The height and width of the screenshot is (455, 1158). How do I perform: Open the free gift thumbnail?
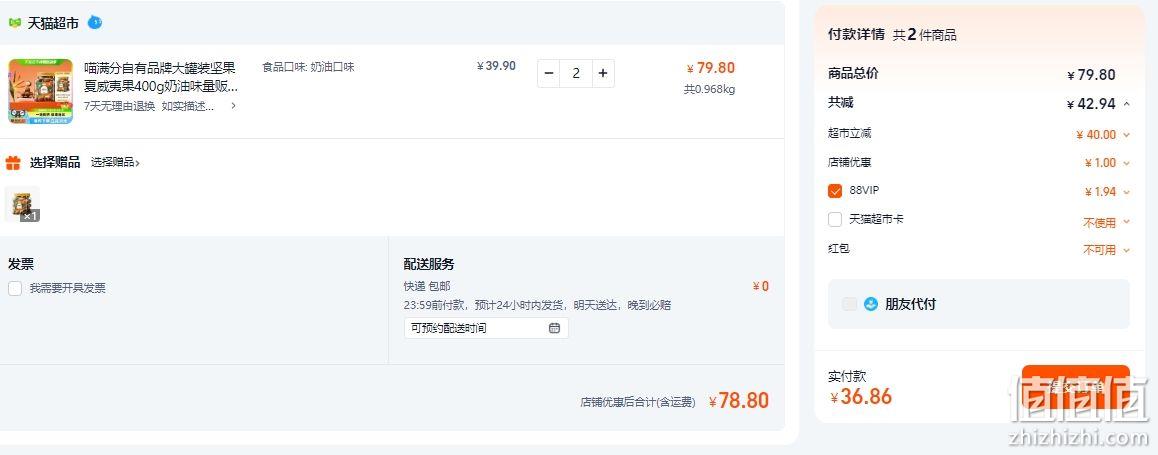(x=22, y=204)
